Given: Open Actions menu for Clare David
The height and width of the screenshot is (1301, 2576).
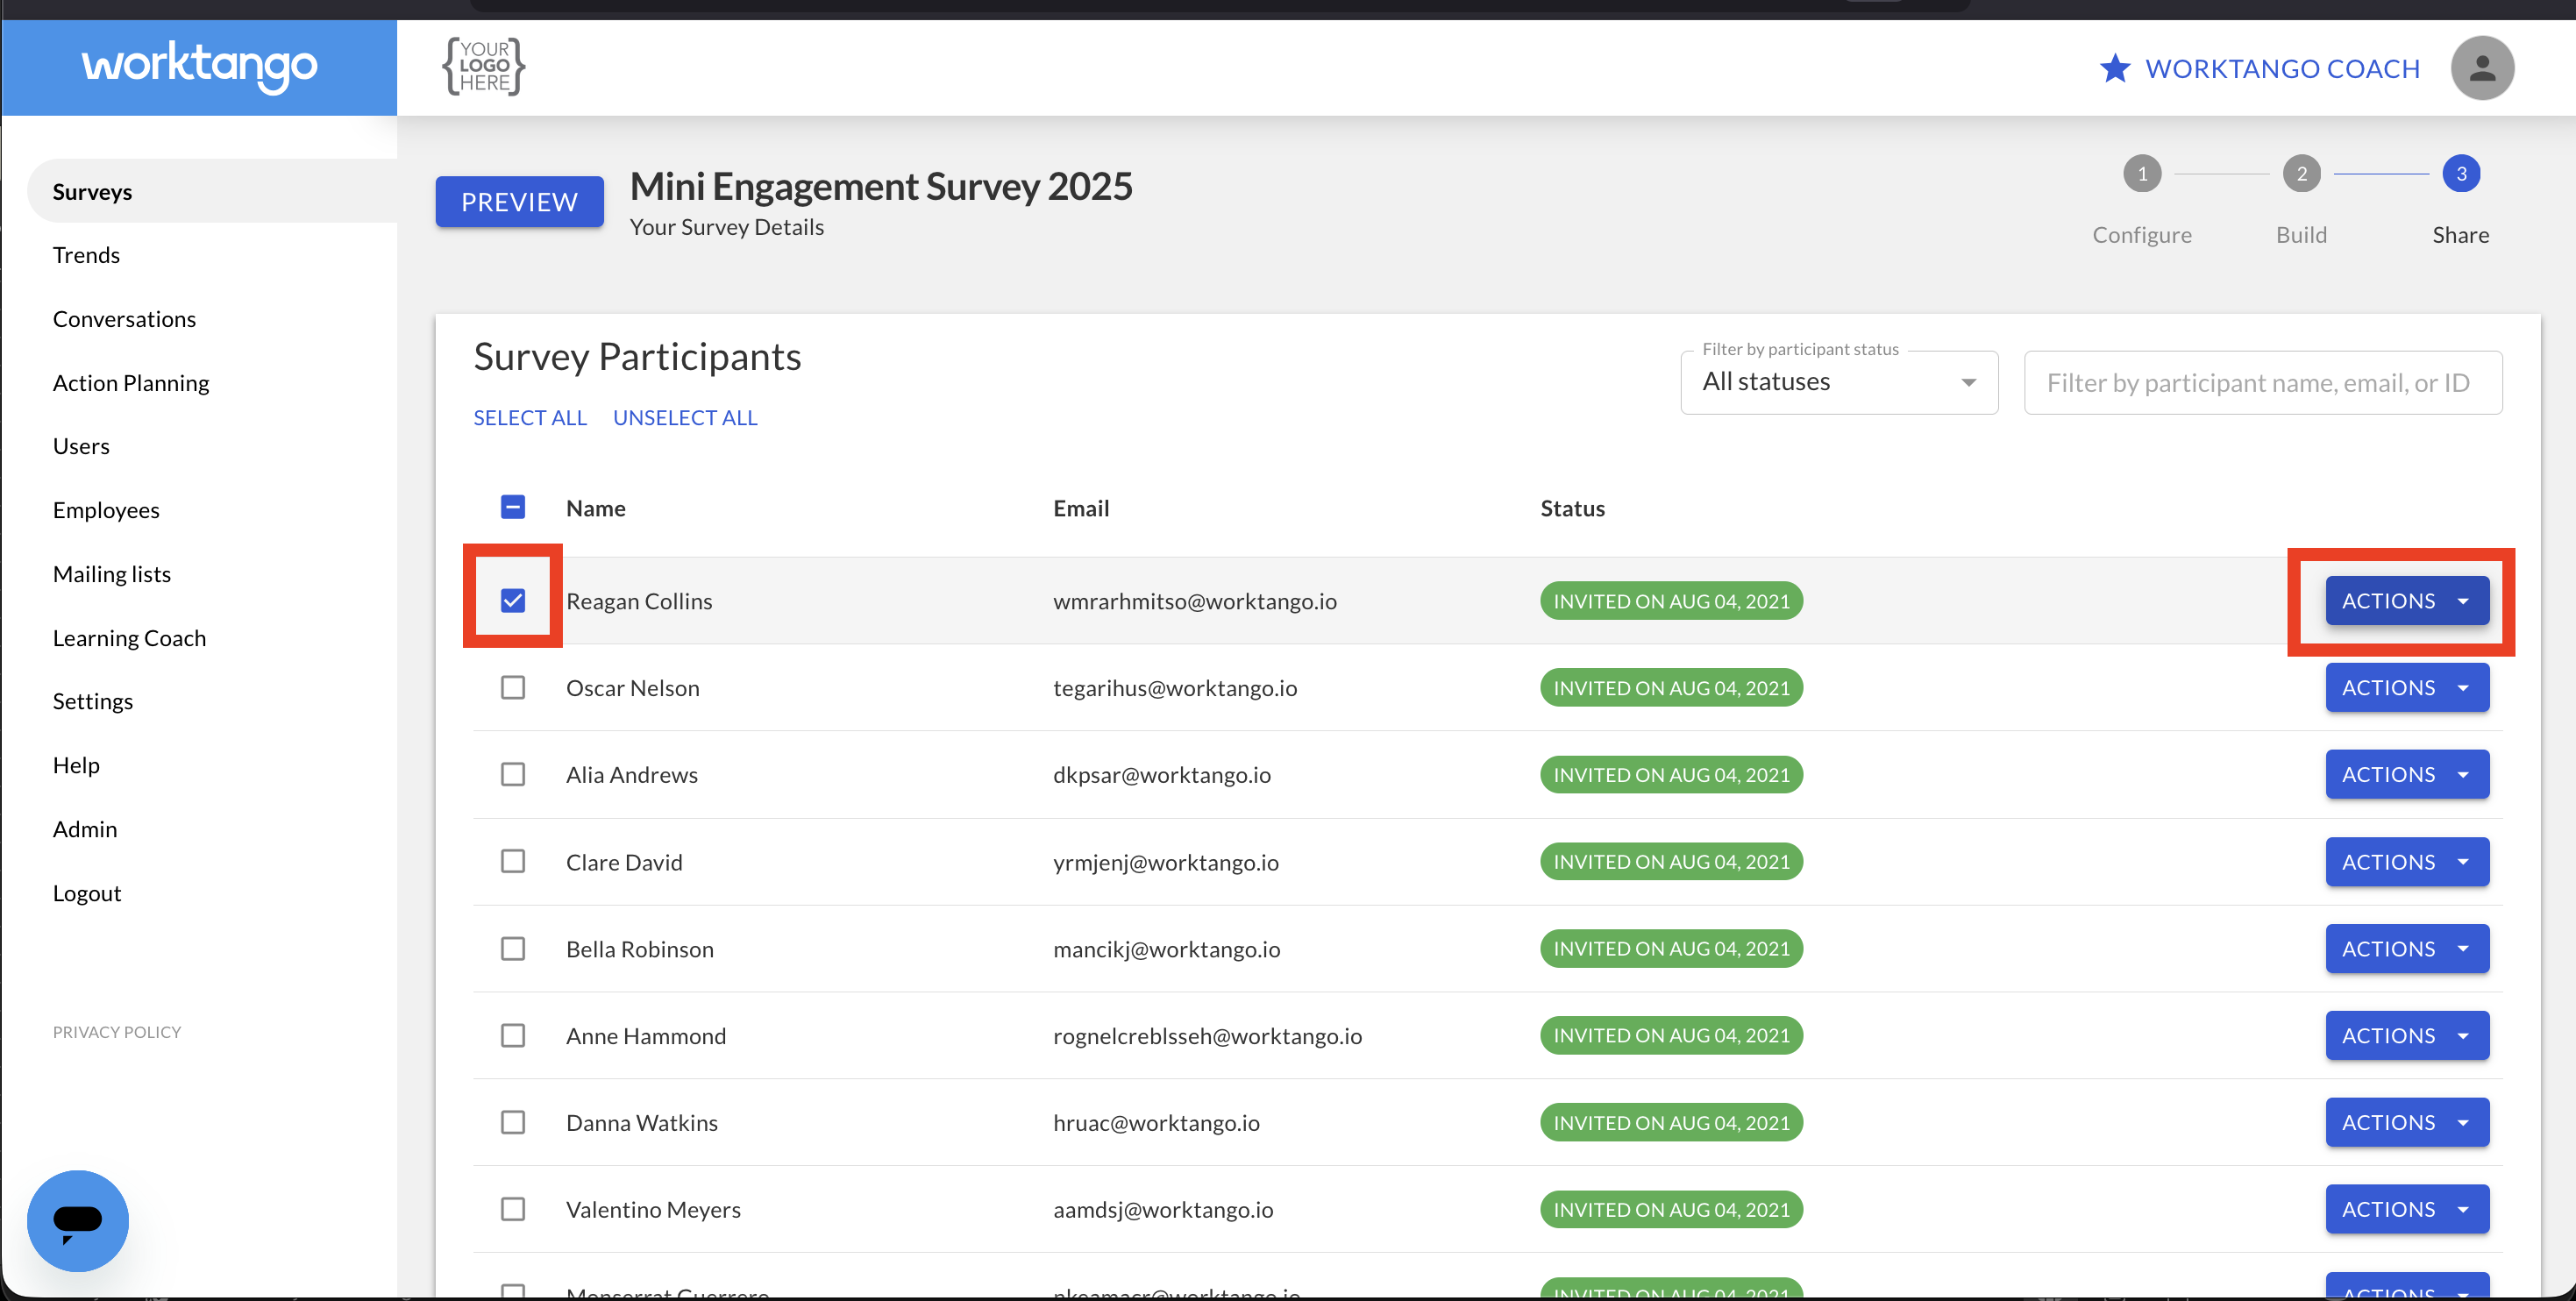Looking at the screenshot, I should pyautogui.click(x=2407, y=861).
